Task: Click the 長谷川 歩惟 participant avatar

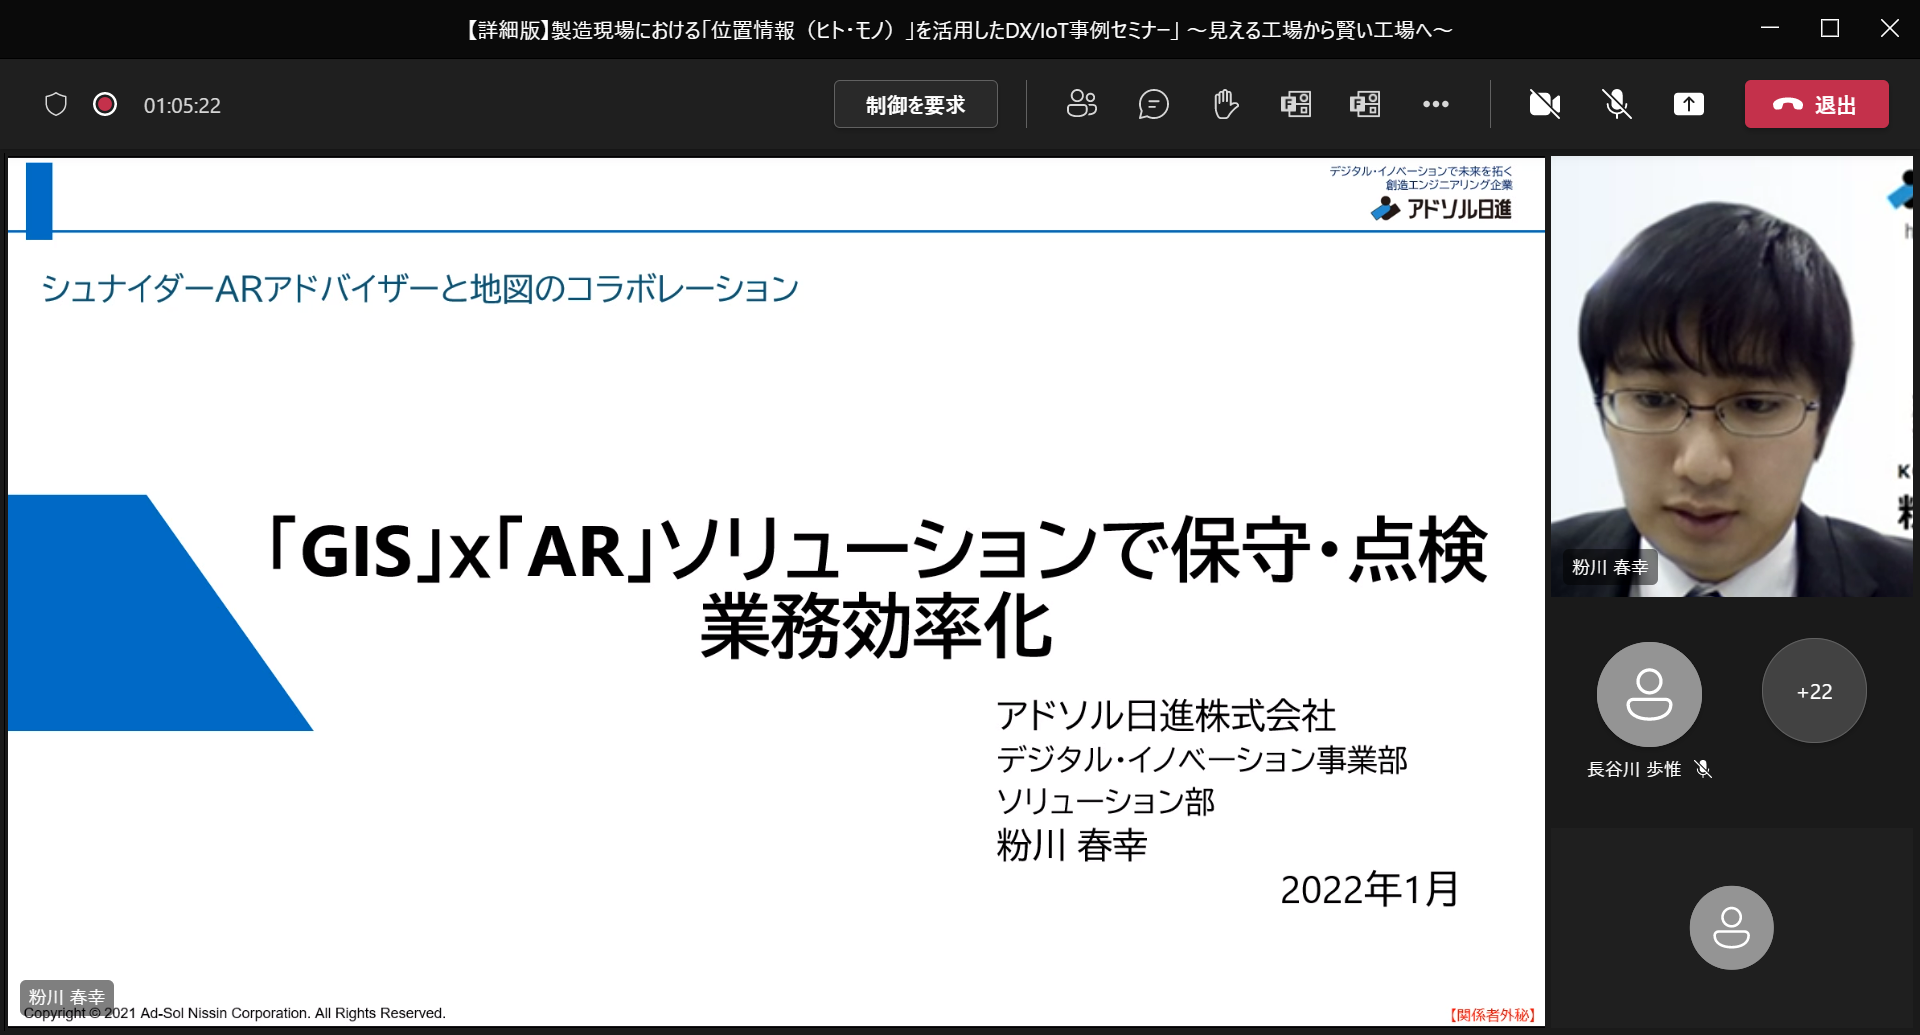Action: coord(1649,694)
